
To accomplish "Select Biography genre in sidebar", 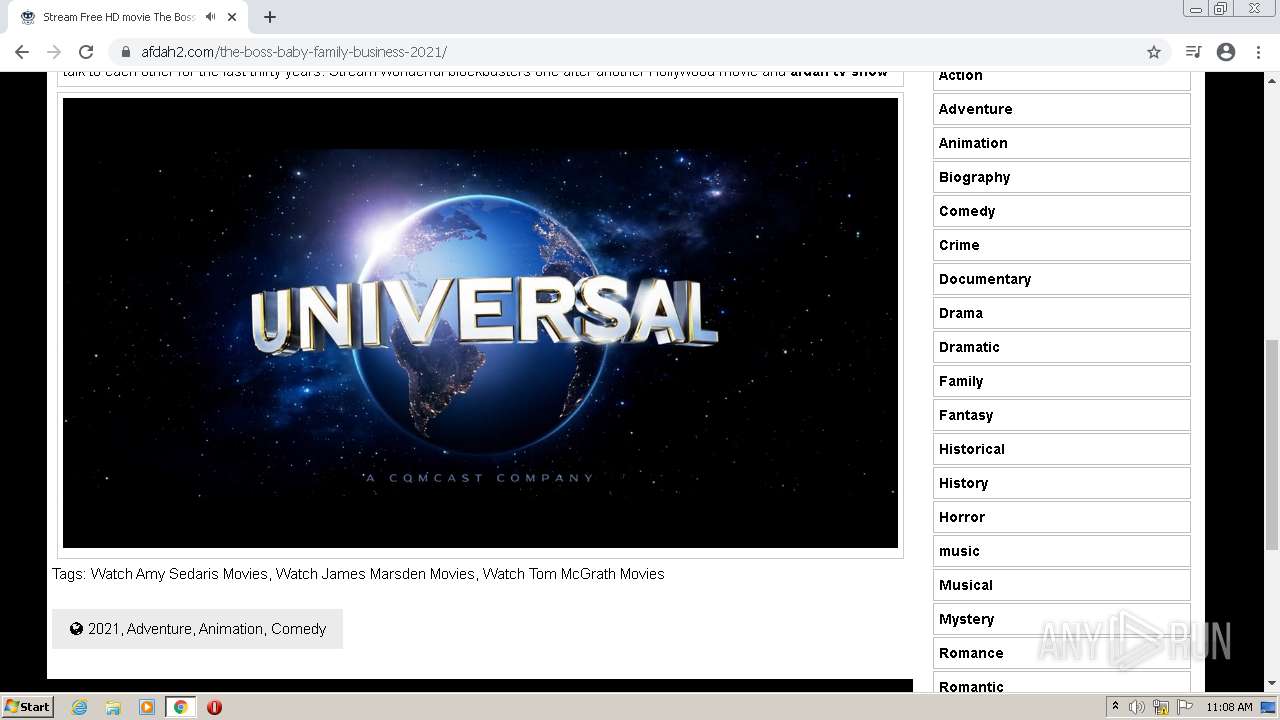I will click(x=1061, y=177).
